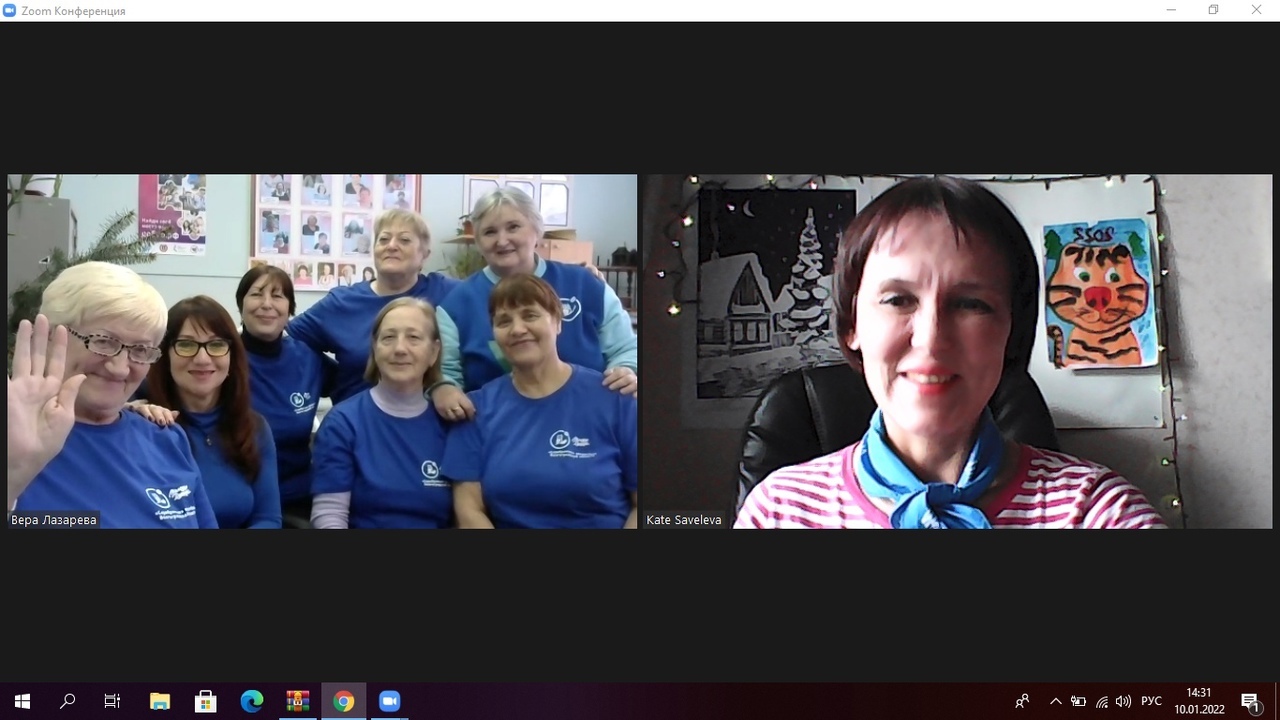This screenshot has width=1280, height=720.
Task: Select Kate Saveleva's video tile
Action: (957, 351)
